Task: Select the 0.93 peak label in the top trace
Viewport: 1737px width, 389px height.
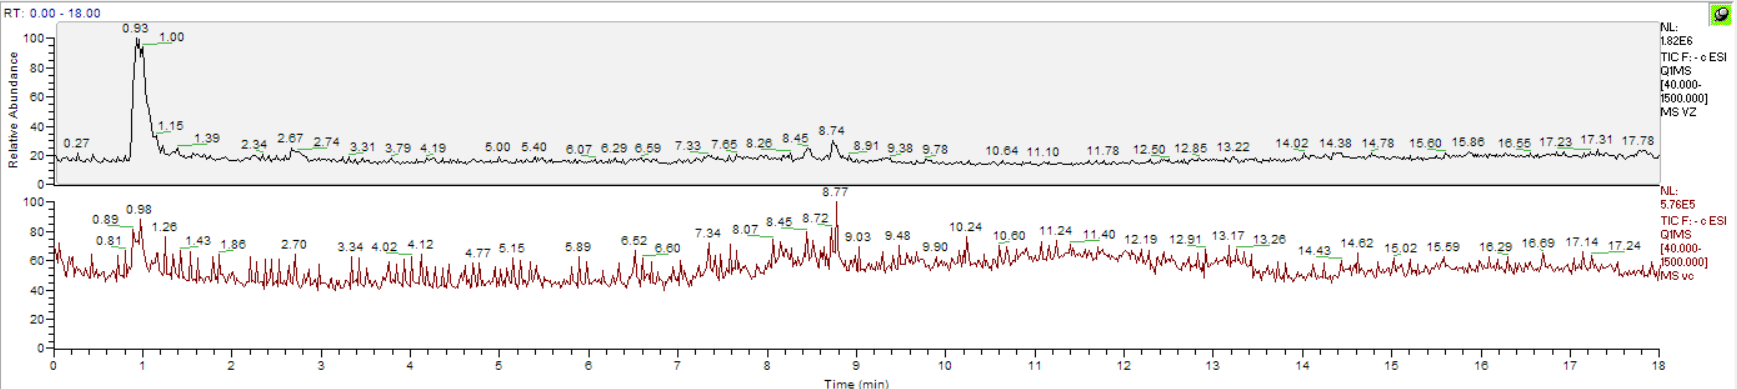Action: [x=135, y=28]
